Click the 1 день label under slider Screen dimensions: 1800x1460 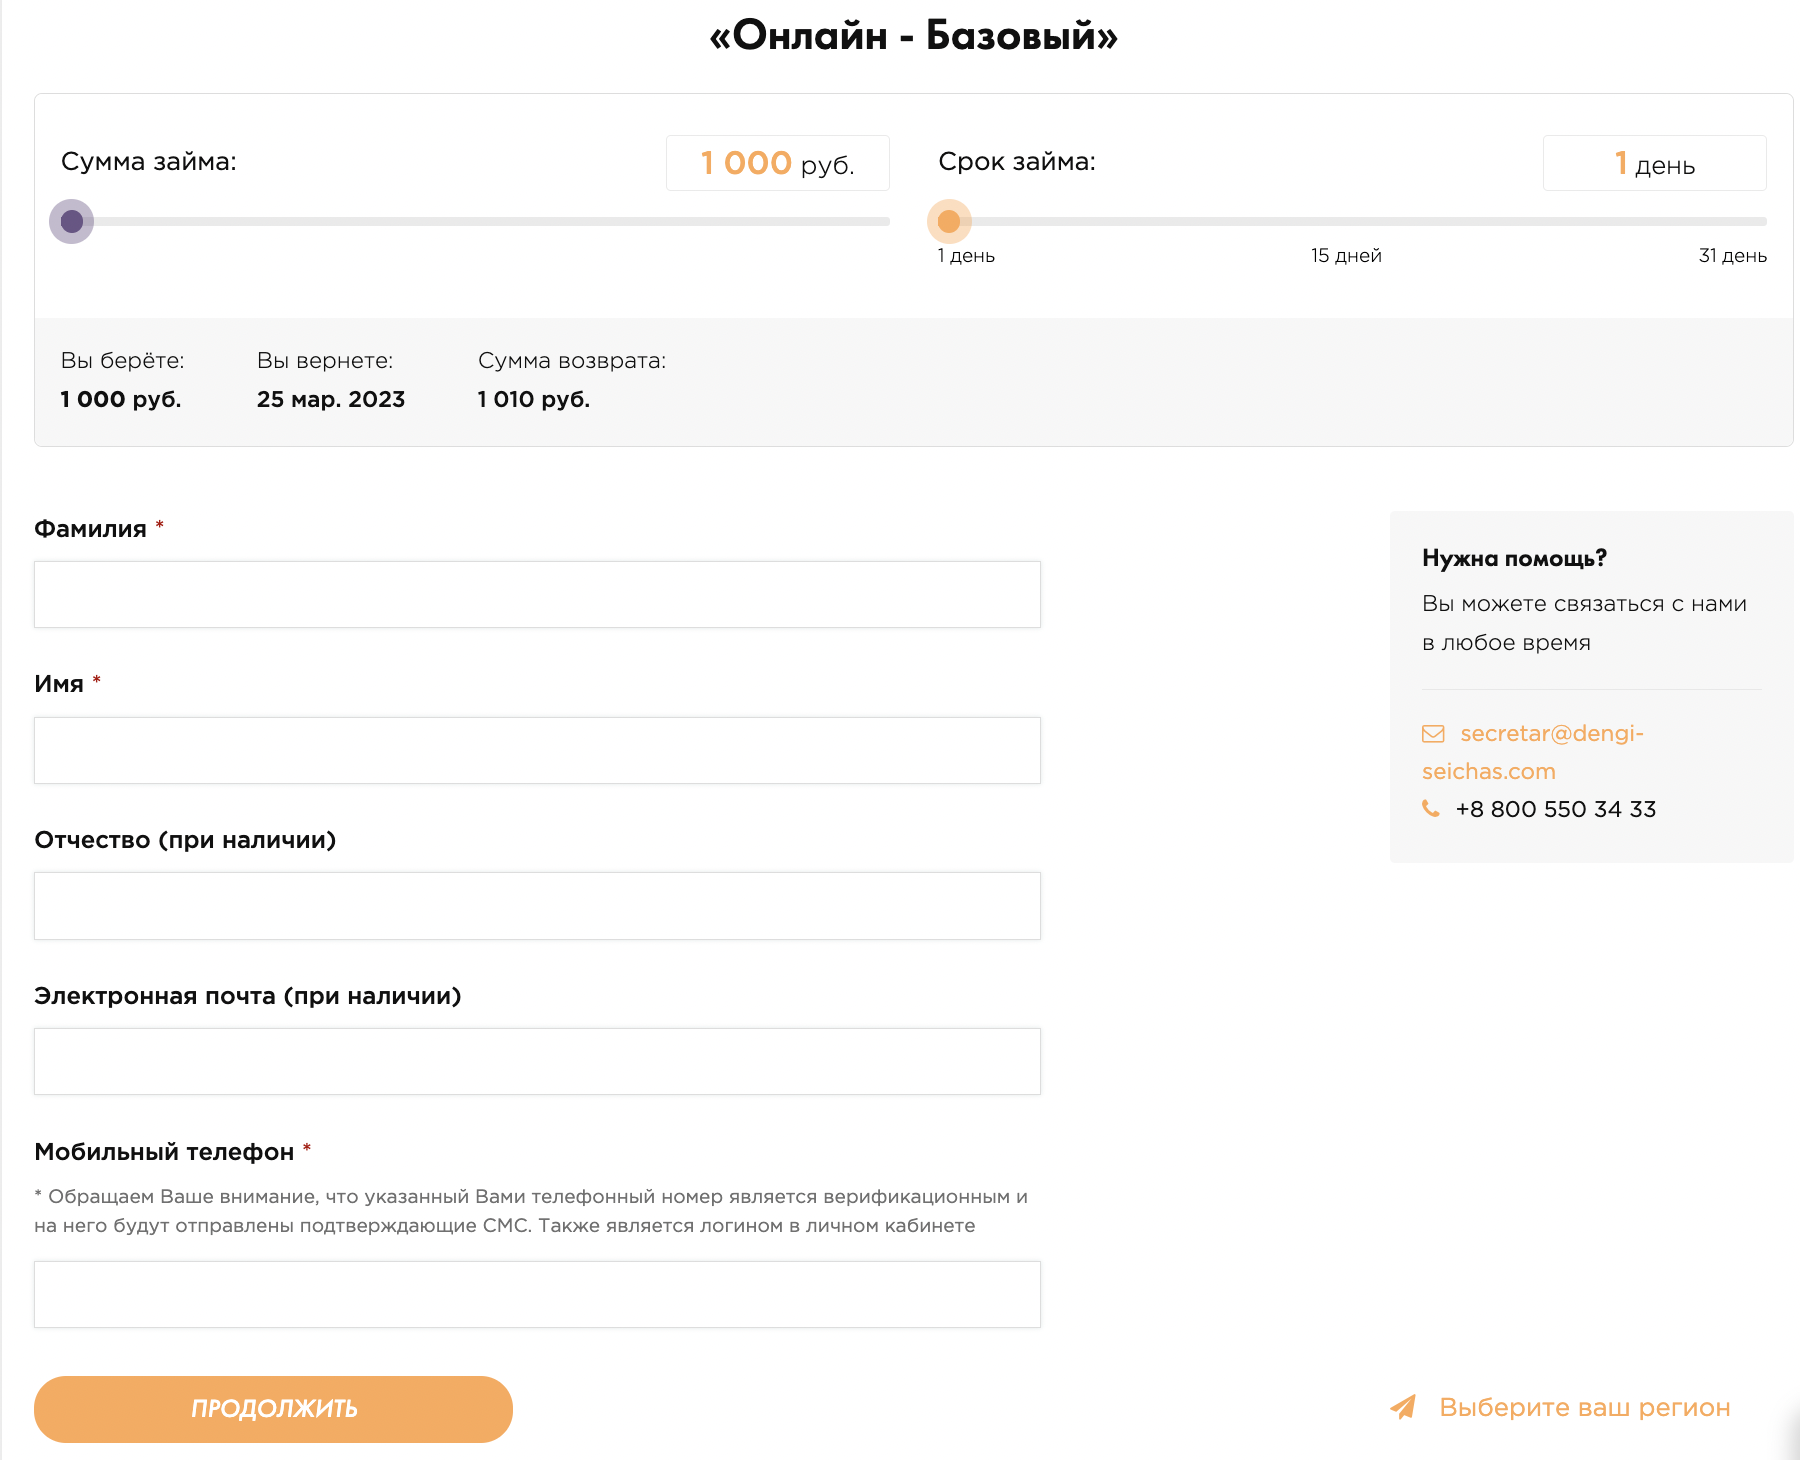pyautogui.click(x=966, y=256)
